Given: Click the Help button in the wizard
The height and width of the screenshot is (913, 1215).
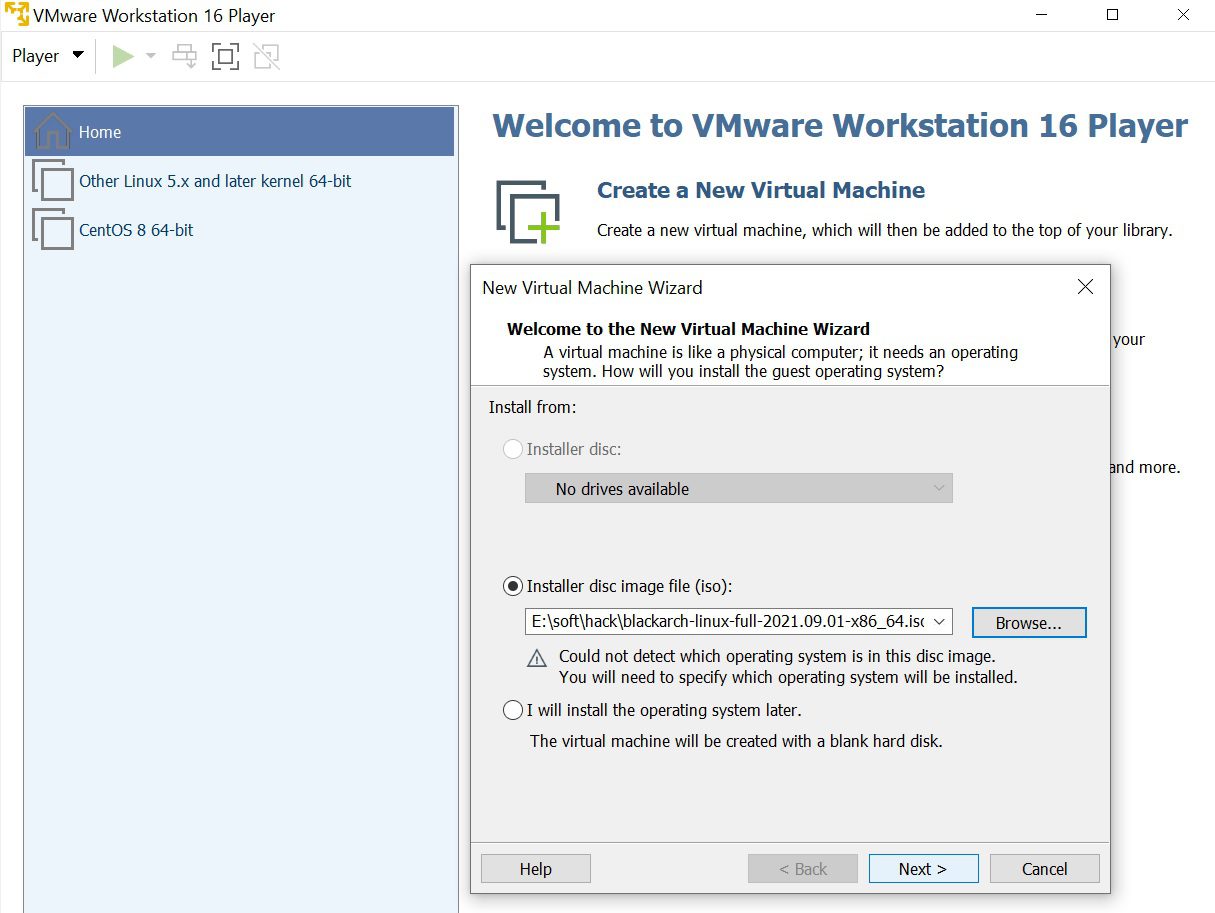Looking at the screenshot, I should click(x=535, y=868).
